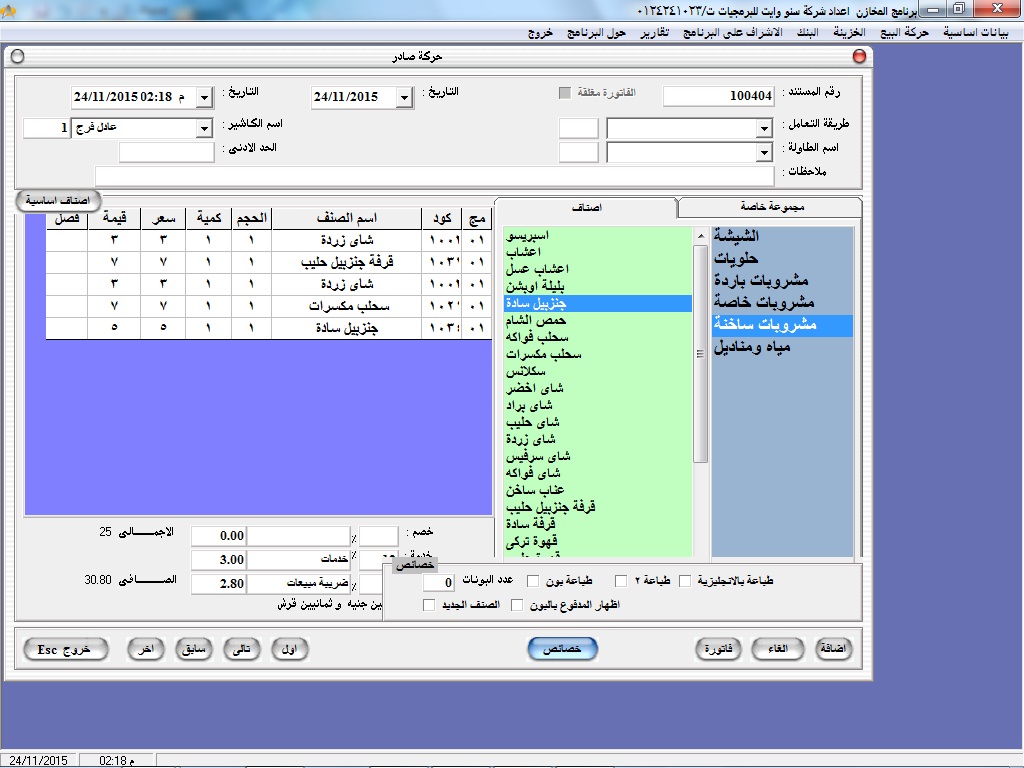Go to next record with تالى button
This screenshot has width=1024, height=768.
click(238, 648)
